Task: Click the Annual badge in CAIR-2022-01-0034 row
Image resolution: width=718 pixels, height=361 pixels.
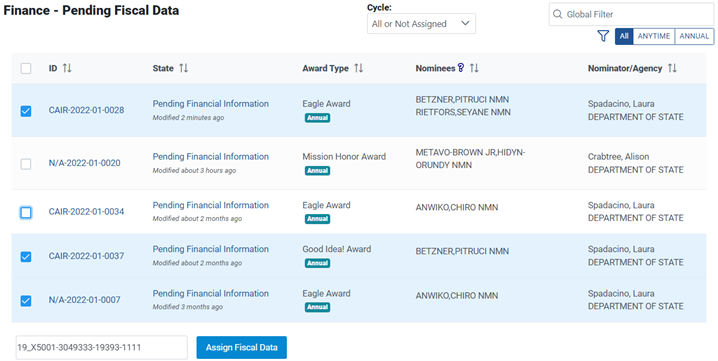Action: (317, 219)
